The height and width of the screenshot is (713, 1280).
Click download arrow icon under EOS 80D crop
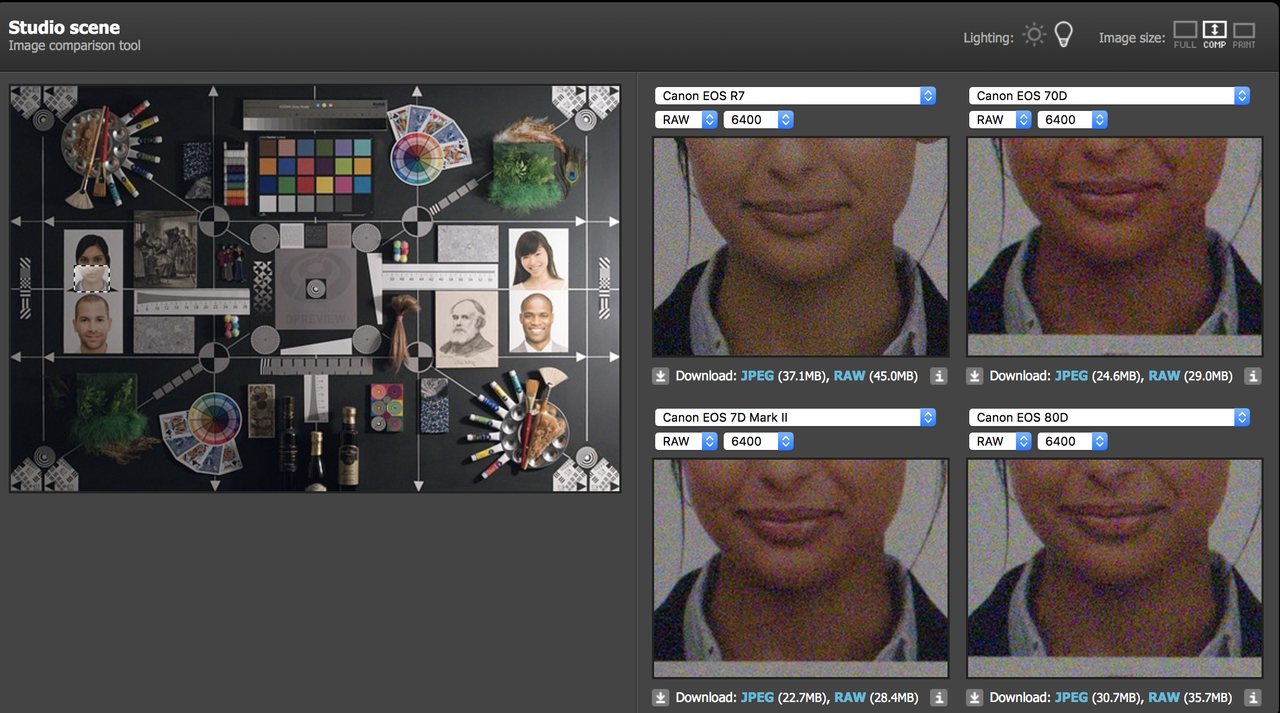pyautogui.click(x=975, y=697)
